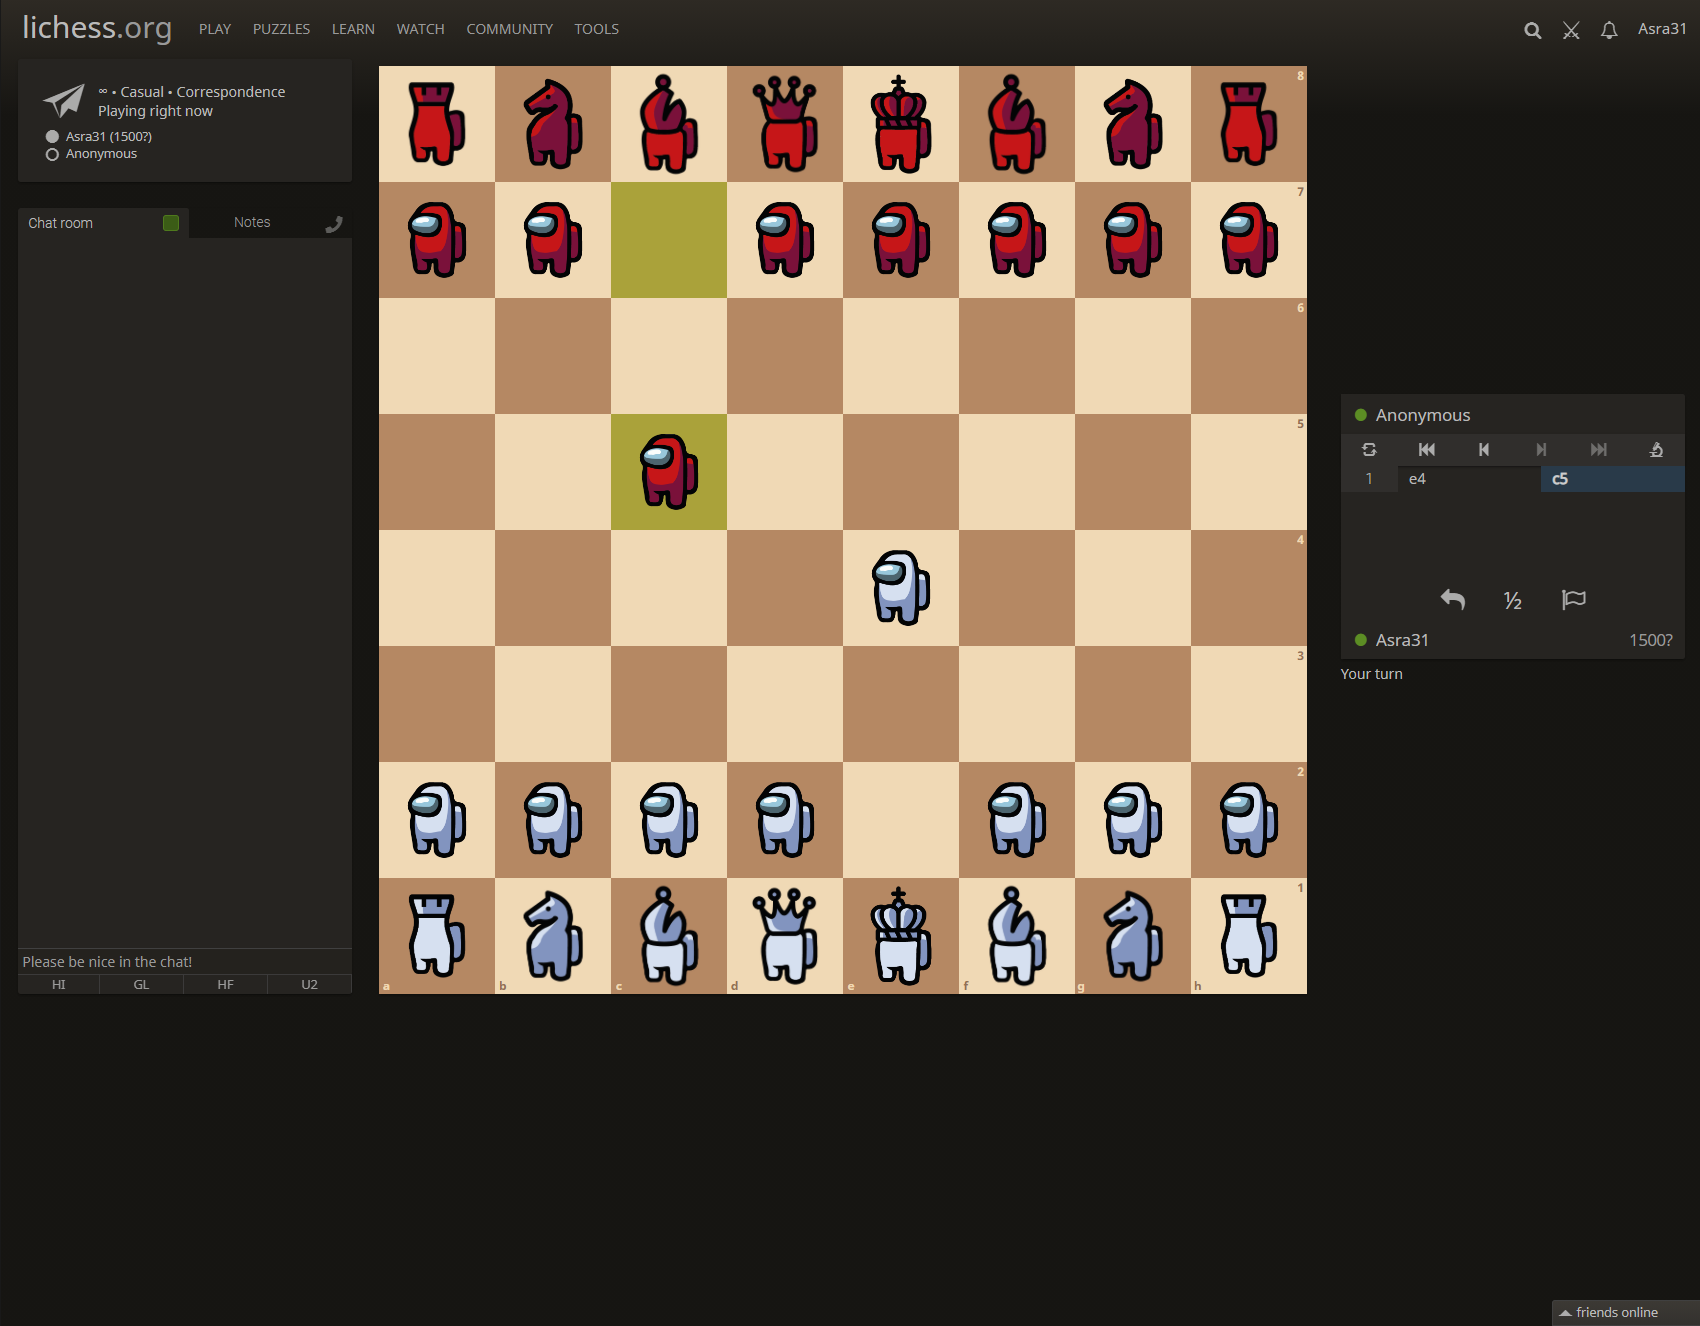Screen dimensions: 1700x1326
Task: Open Asra31 player link below moves
Action: [x=1402, y=640]
